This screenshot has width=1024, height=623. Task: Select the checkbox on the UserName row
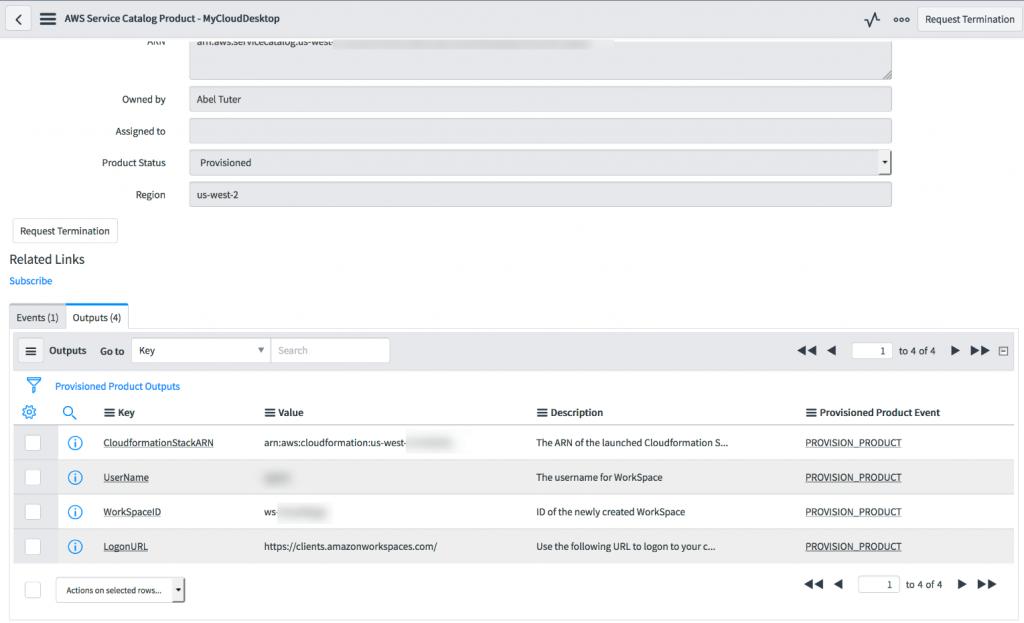(31, 477)
